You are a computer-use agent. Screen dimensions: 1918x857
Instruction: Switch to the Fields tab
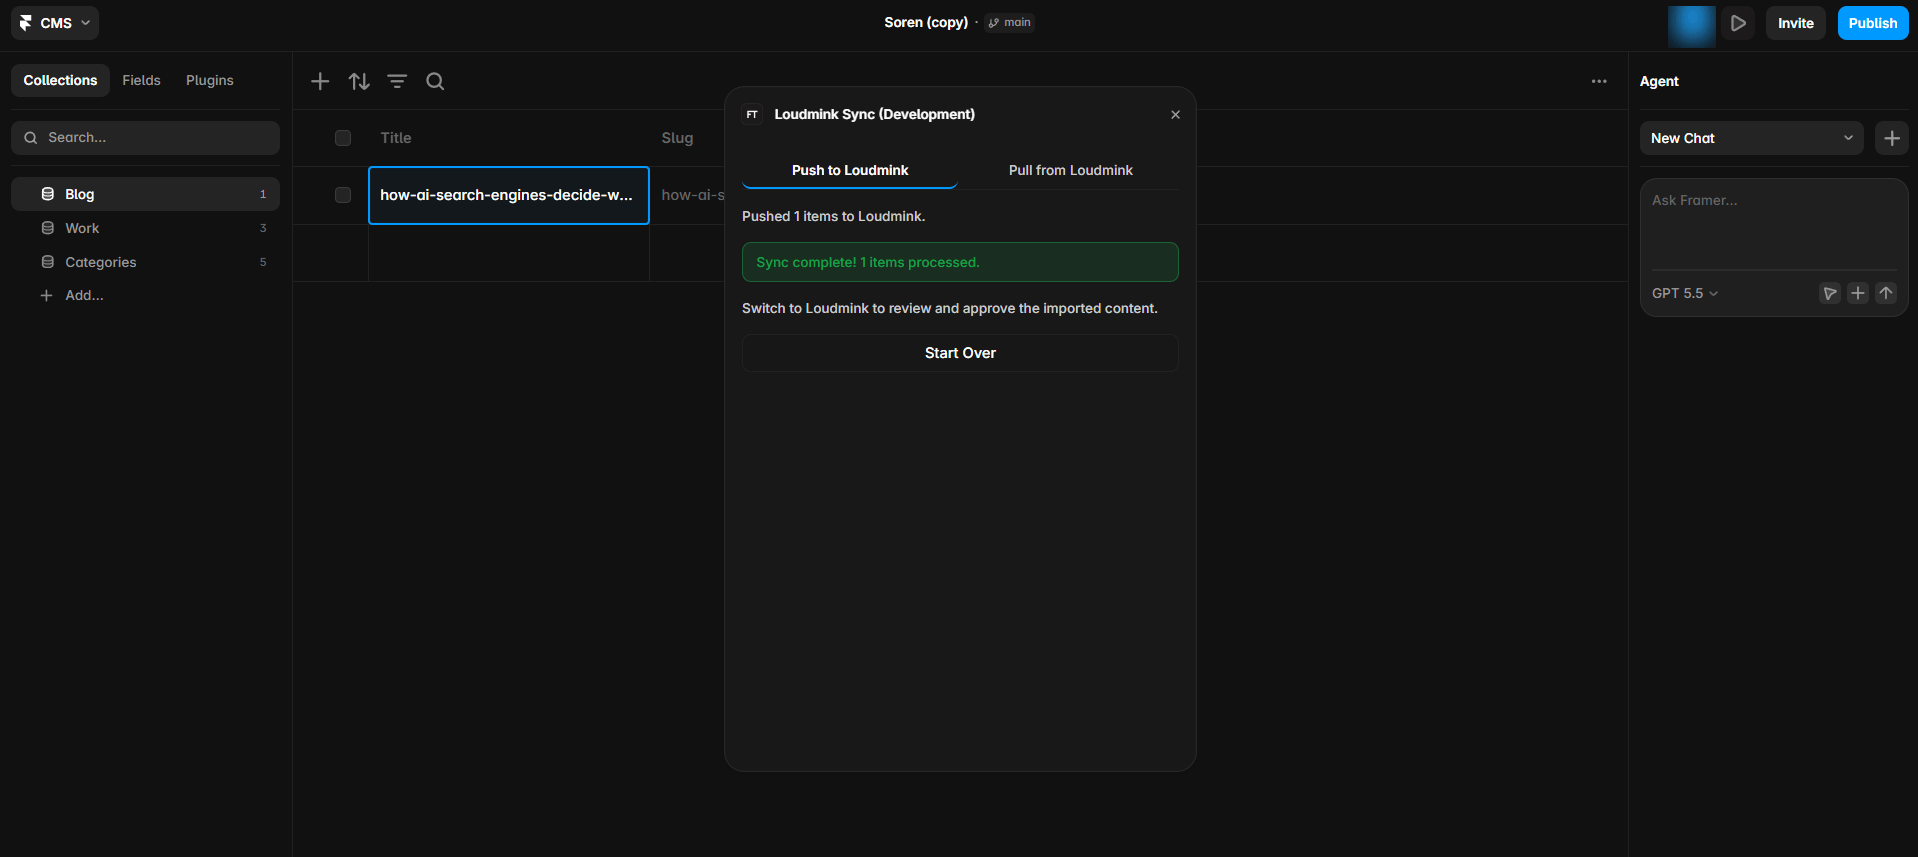tap(141, 80)
